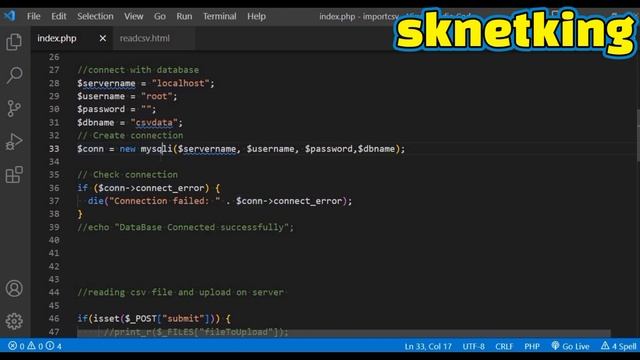Click the "//reading csv file" comment line

180,292
